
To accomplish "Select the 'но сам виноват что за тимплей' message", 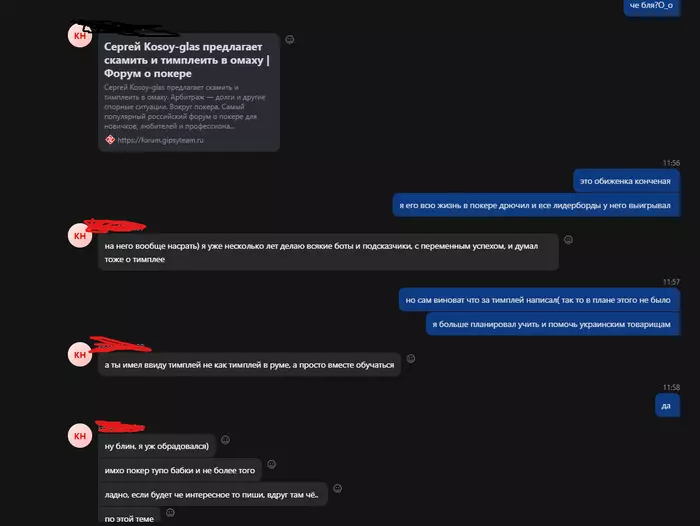I will pos(539,300).
